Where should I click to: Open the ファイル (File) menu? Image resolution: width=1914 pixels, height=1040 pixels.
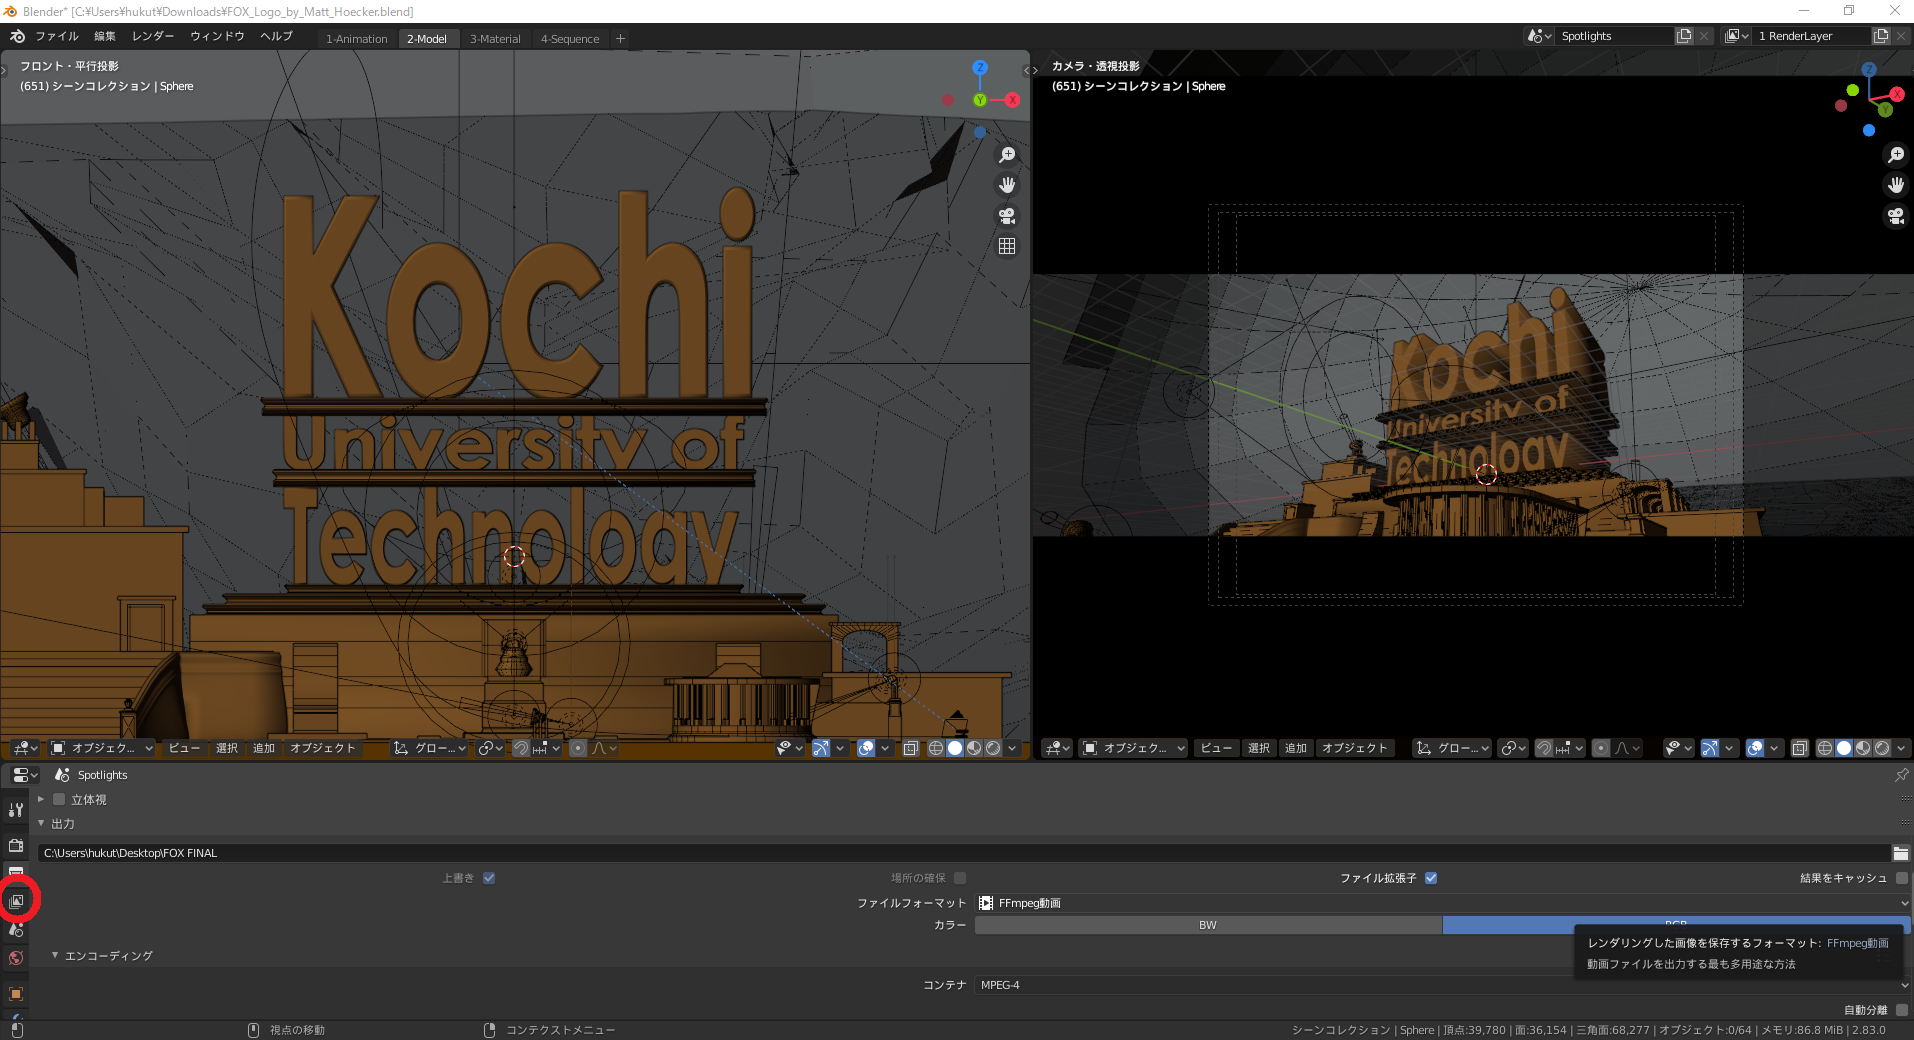click(57, 36)
